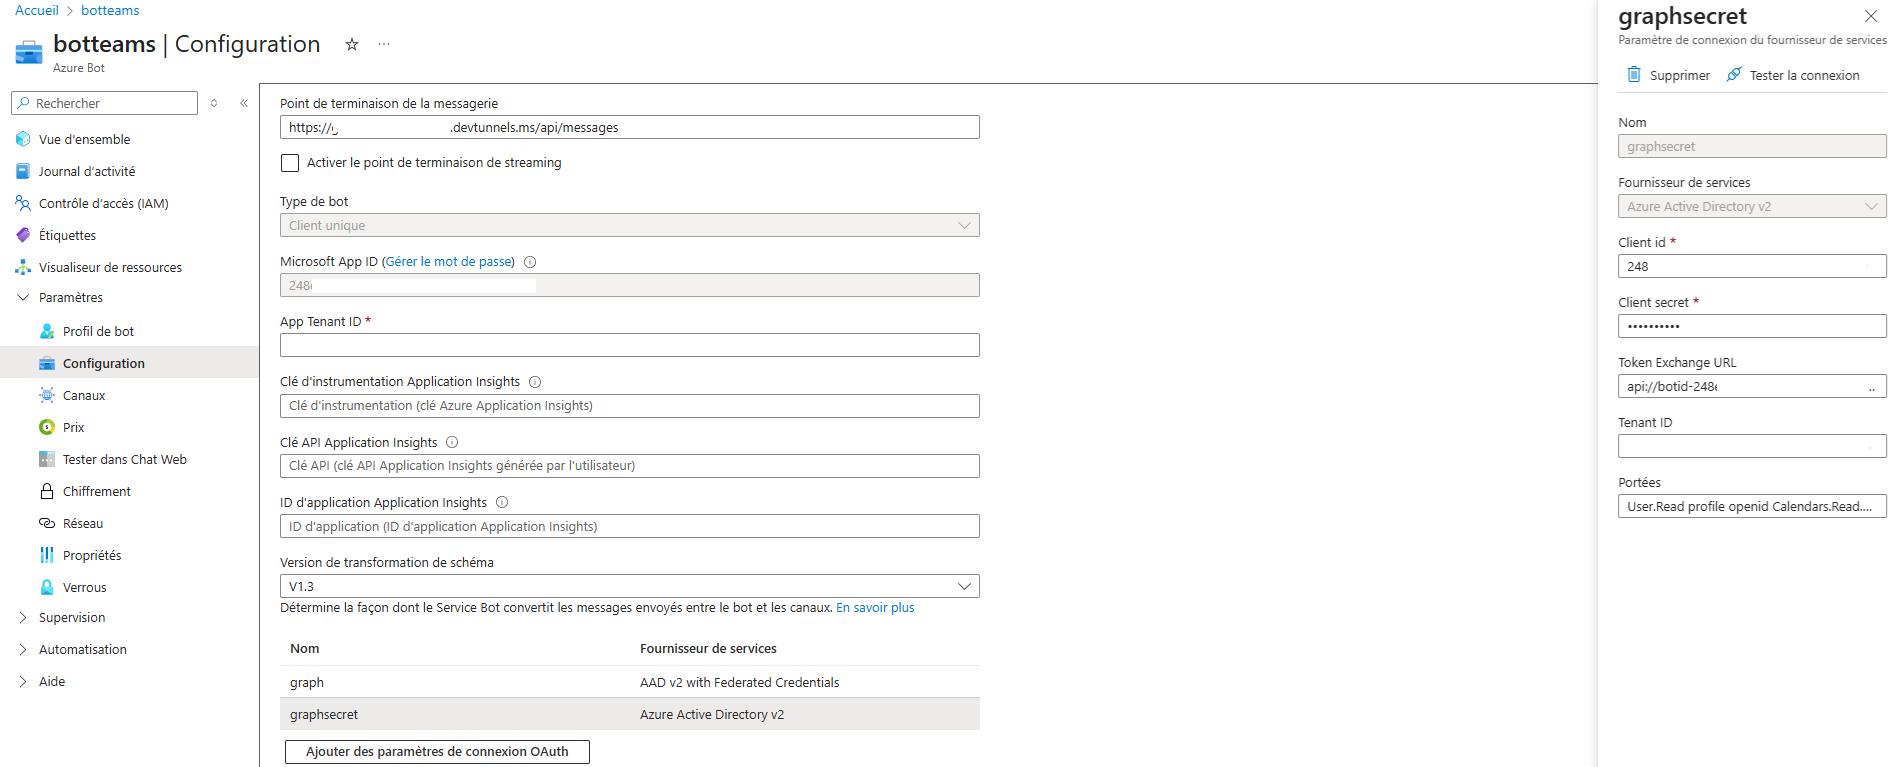The image size is (1892, 767).
Task: Click the Portées scopes field
Action: click(x=1752, y=506)
